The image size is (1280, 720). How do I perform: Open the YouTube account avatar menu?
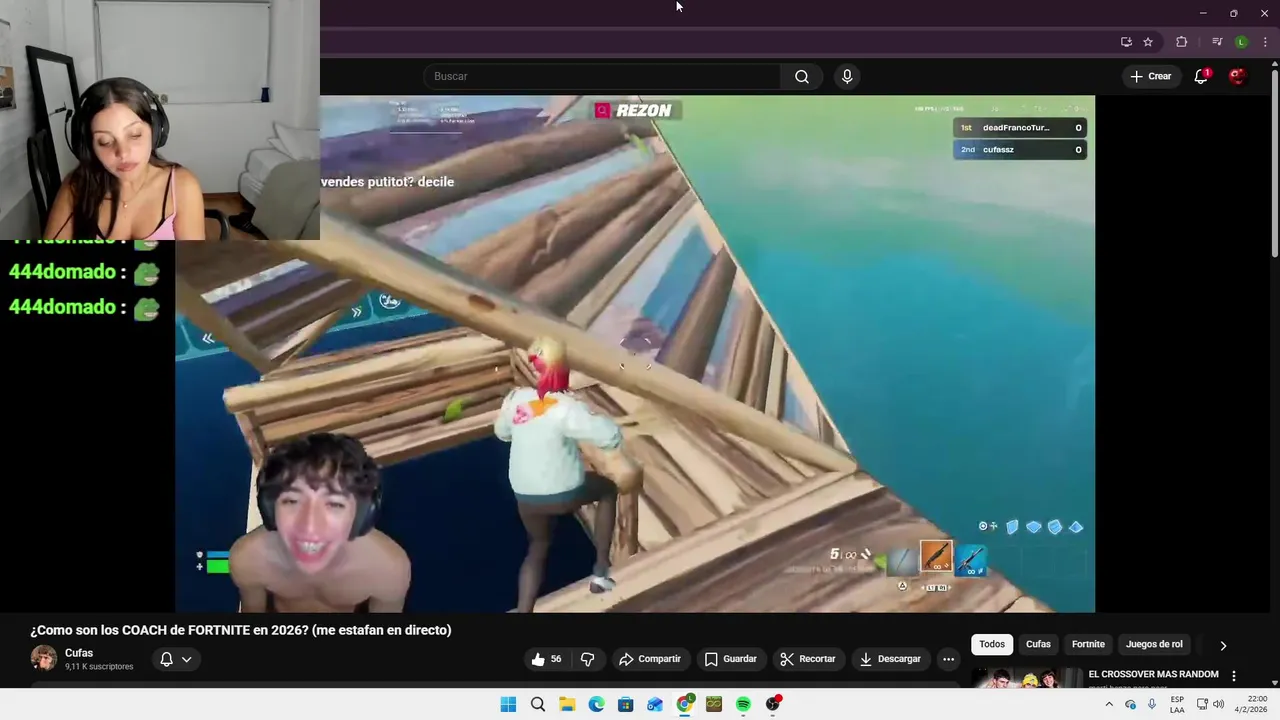pyautogui.click(x=1237, y=77)
